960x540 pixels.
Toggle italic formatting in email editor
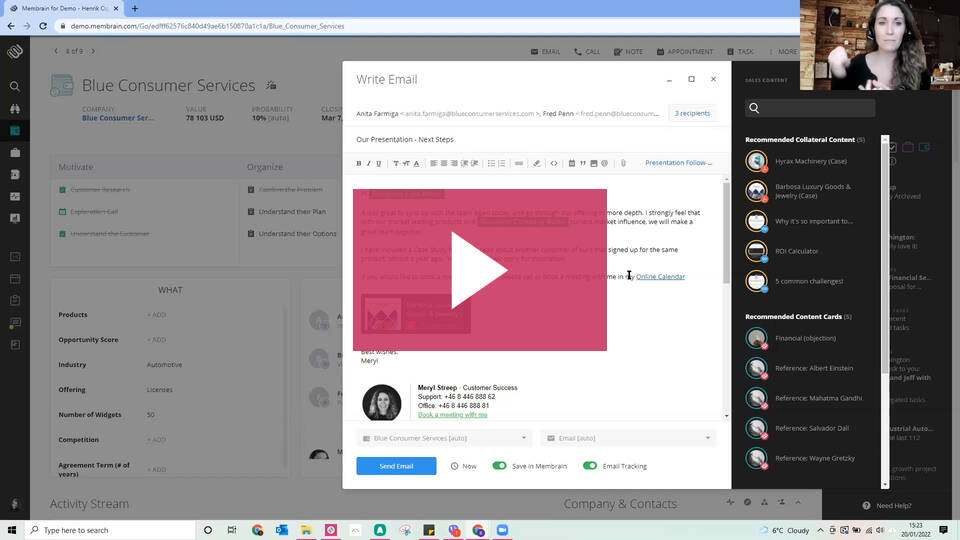click(x=369, y=163)
